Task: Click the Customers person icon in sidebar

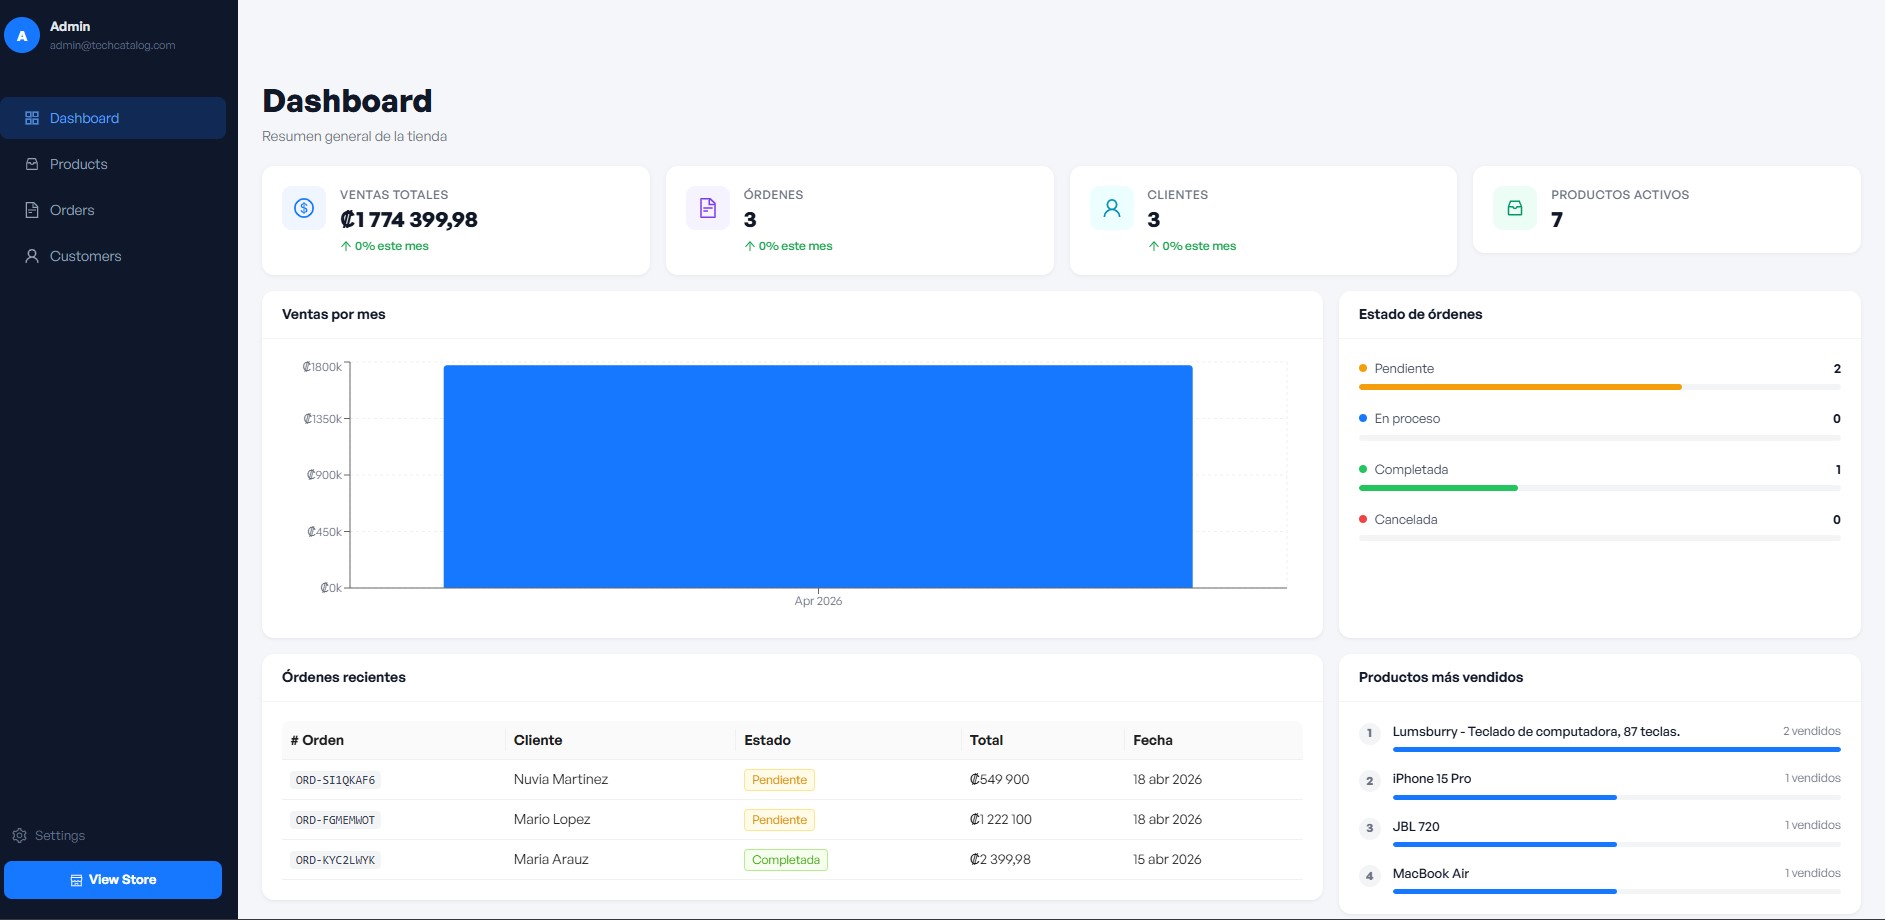Action: 32,256
